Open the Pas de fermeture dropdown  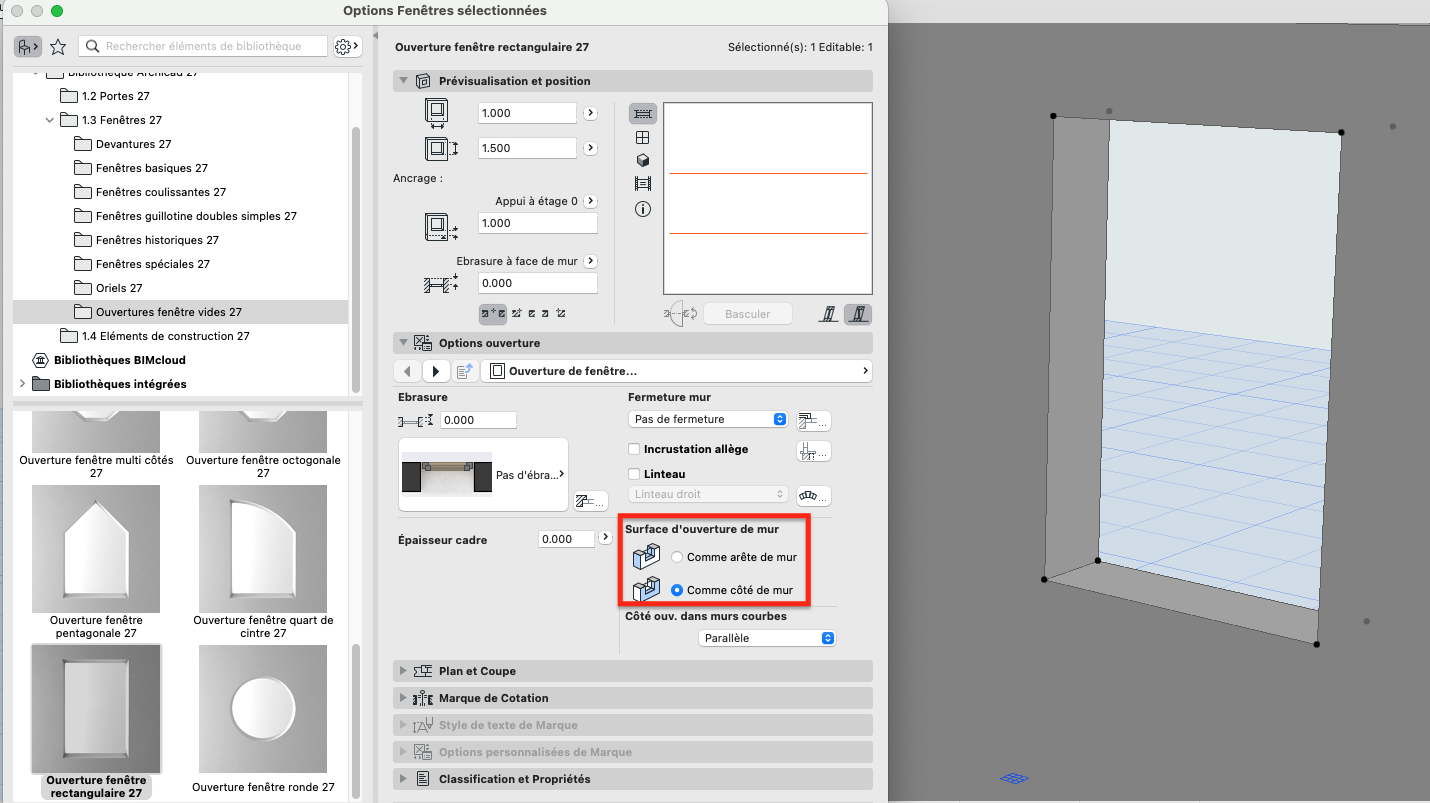pos(708,419)
